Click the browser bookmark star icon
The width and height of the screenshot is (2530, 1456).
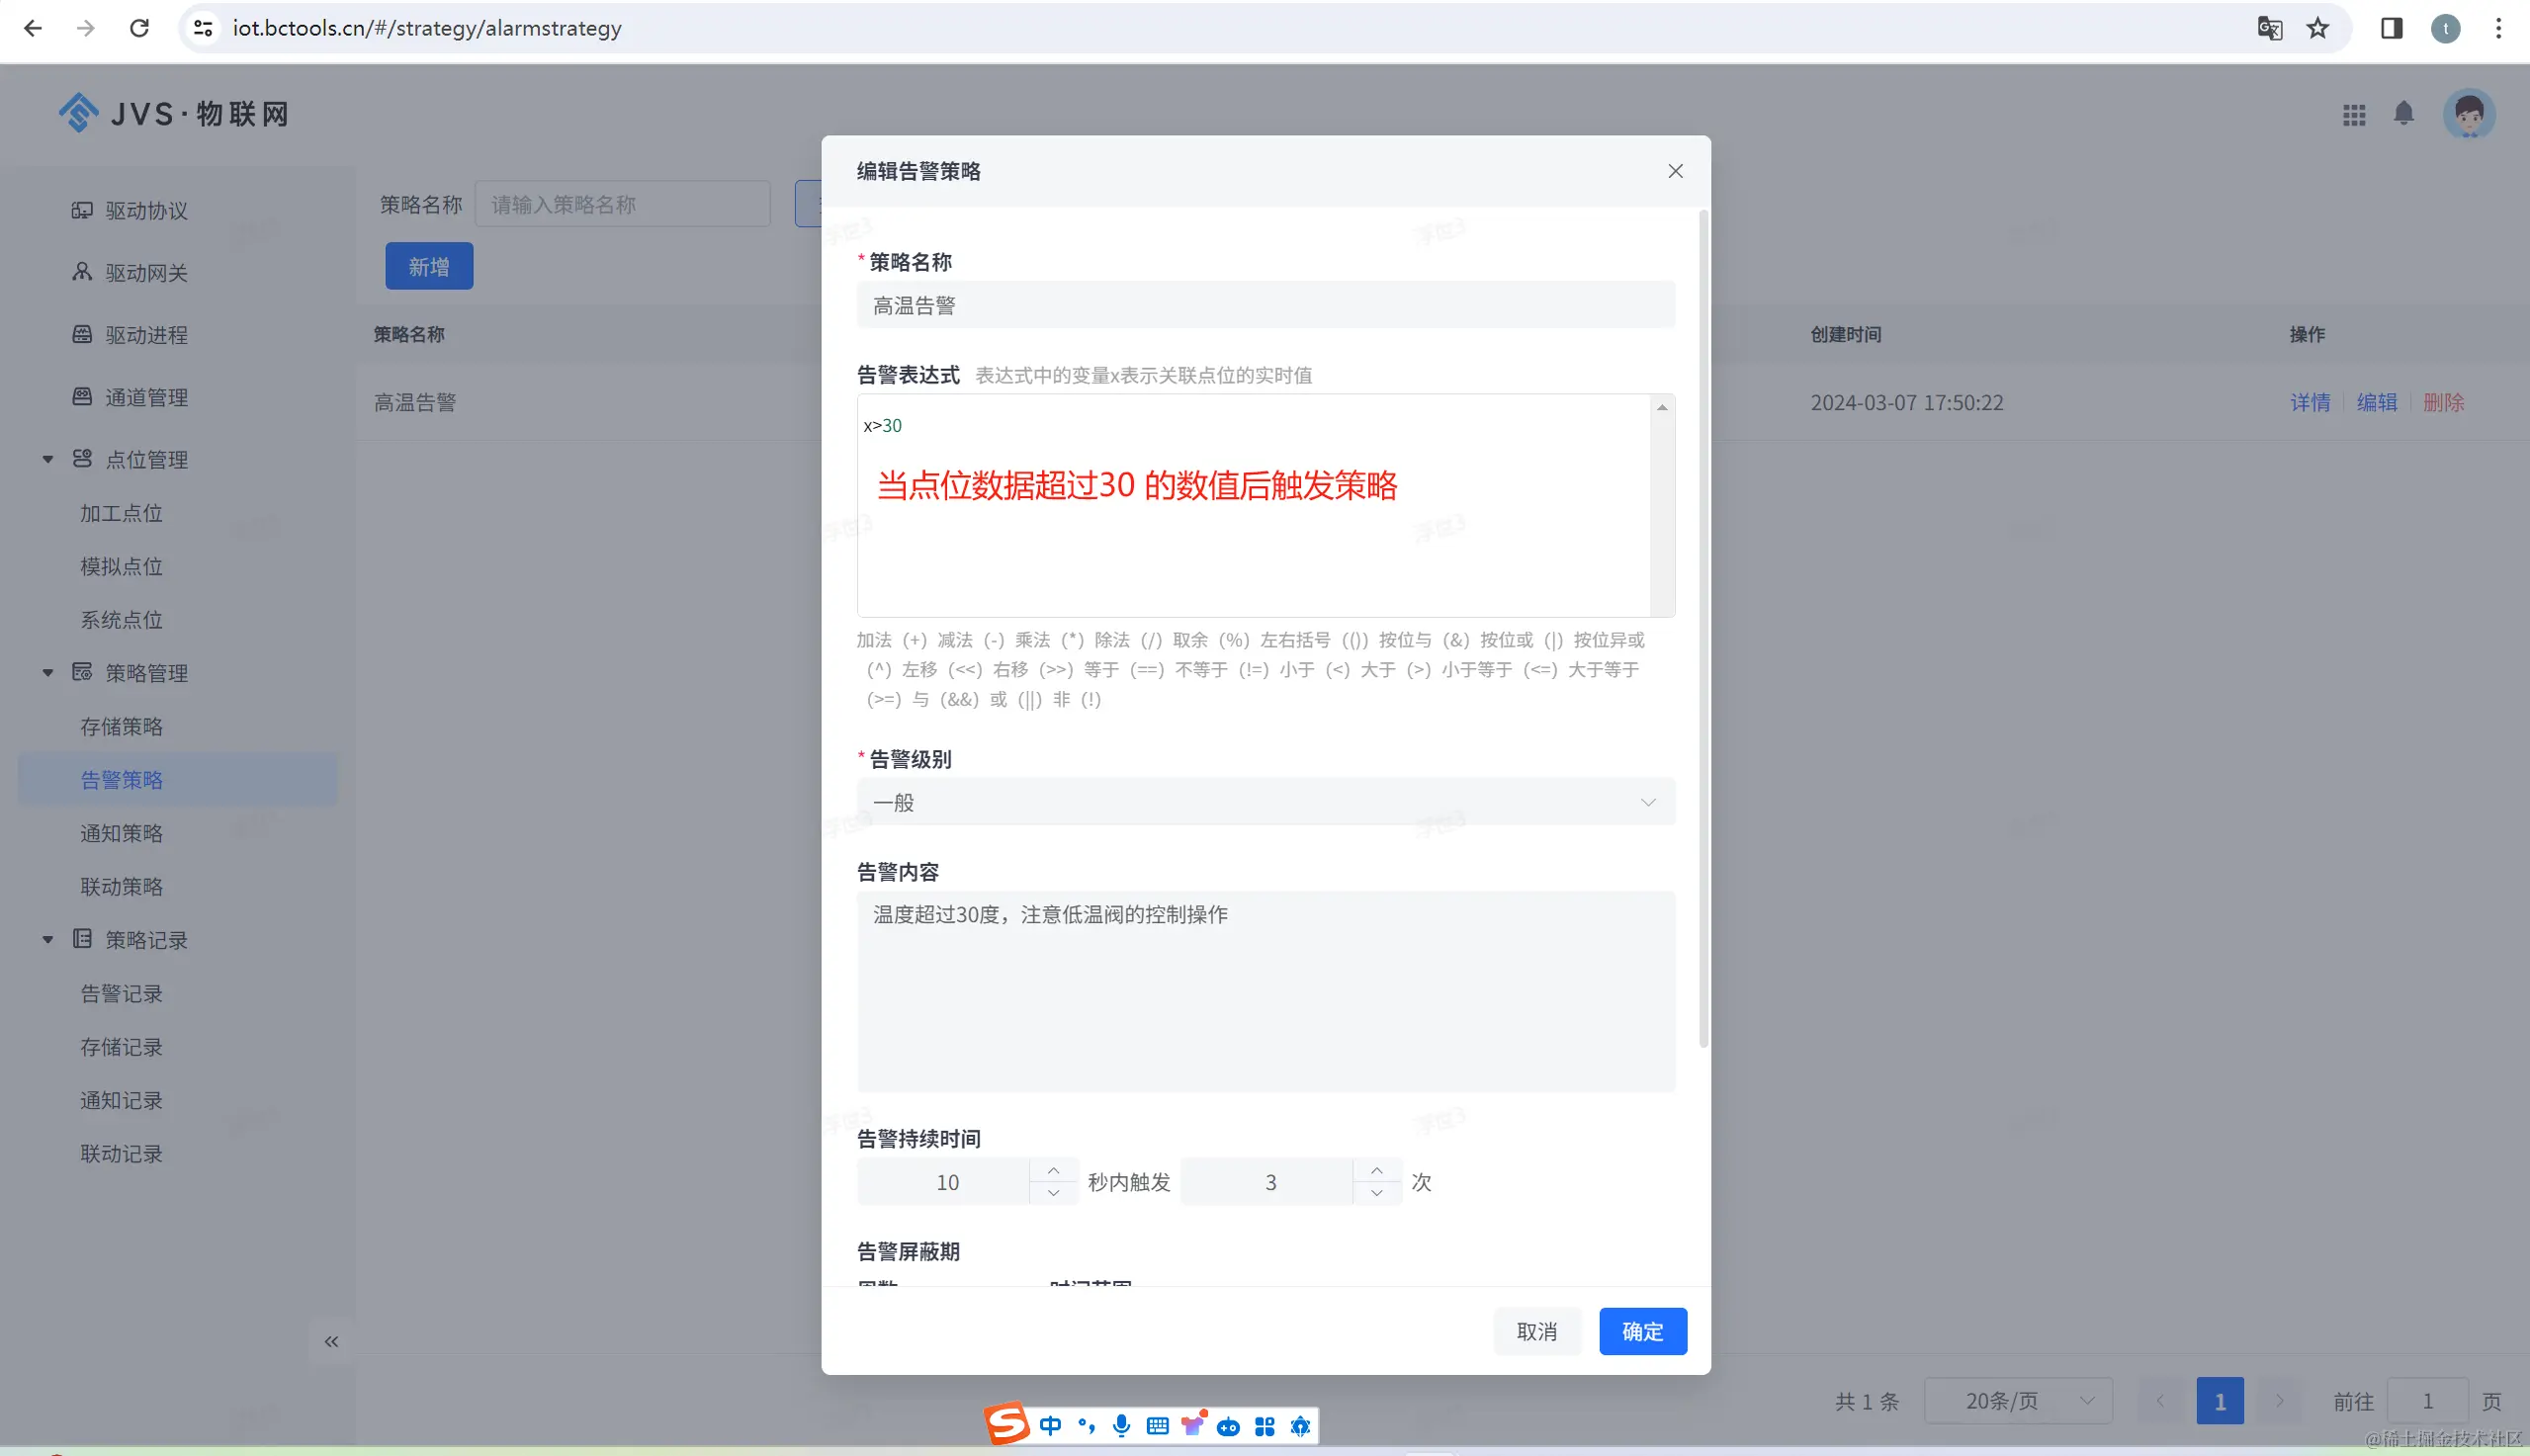click(2318, 28)
